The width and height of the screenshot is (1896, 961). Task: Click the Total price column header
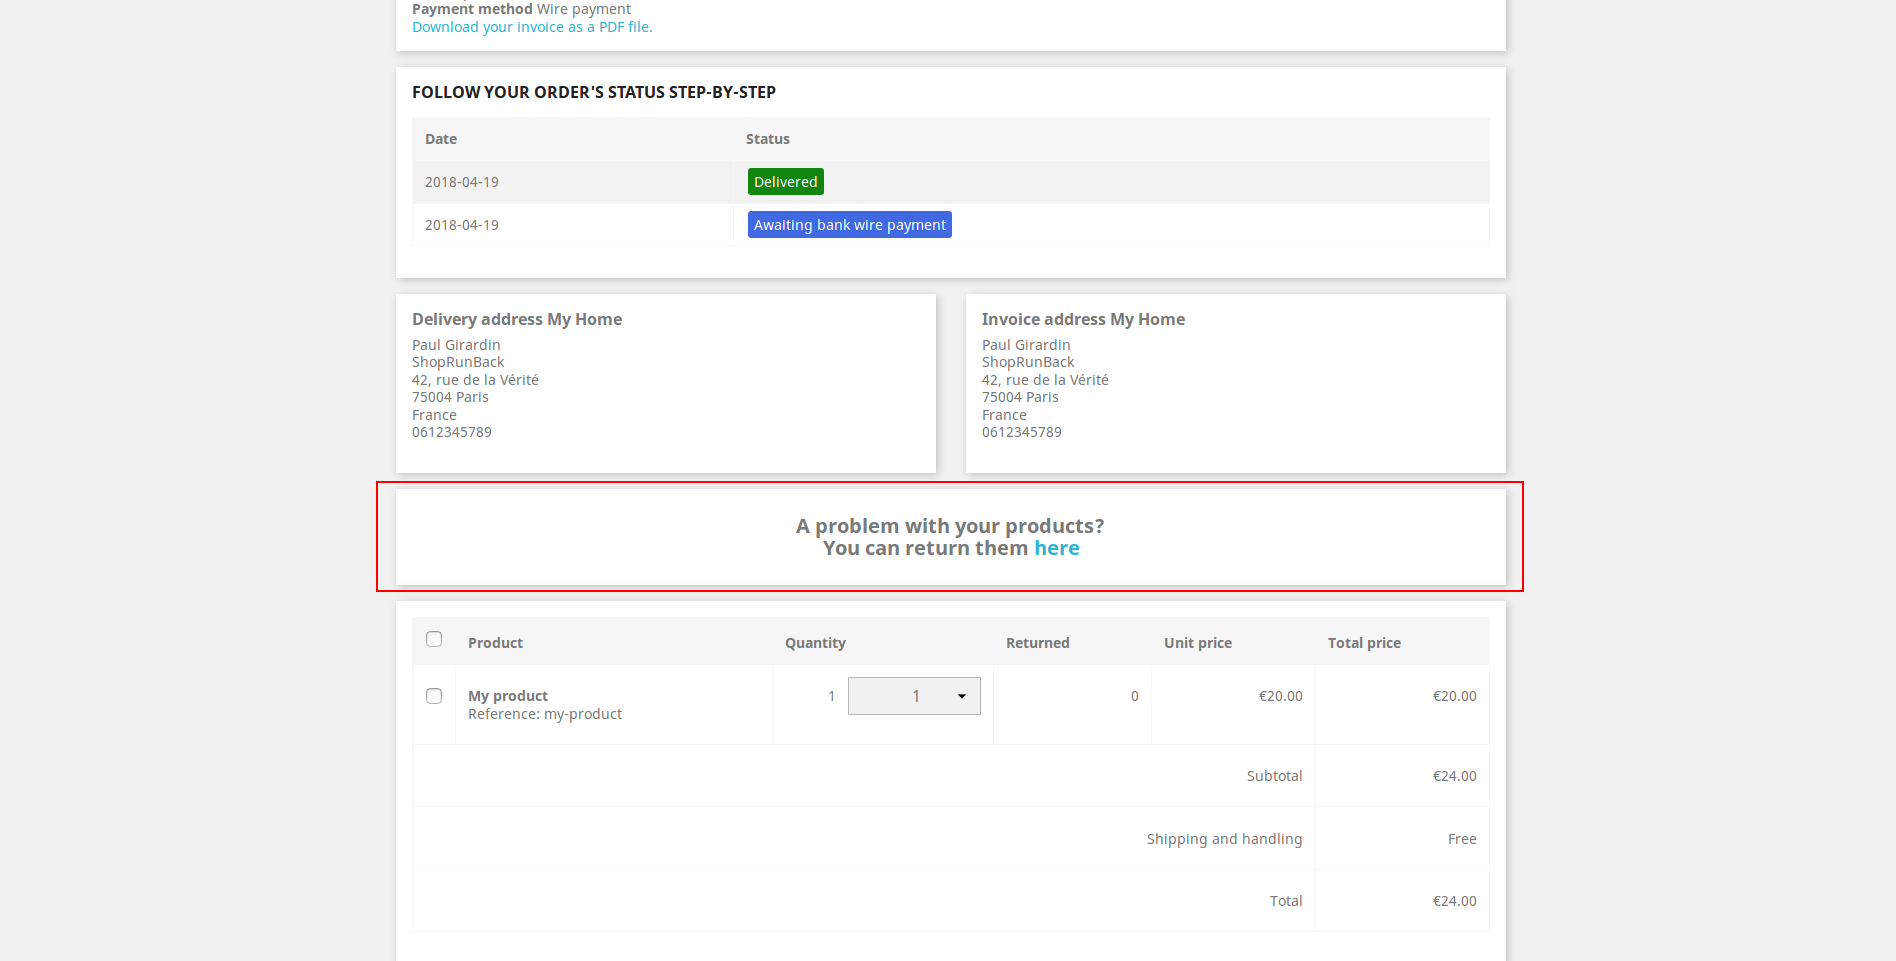coord(1364,643)
